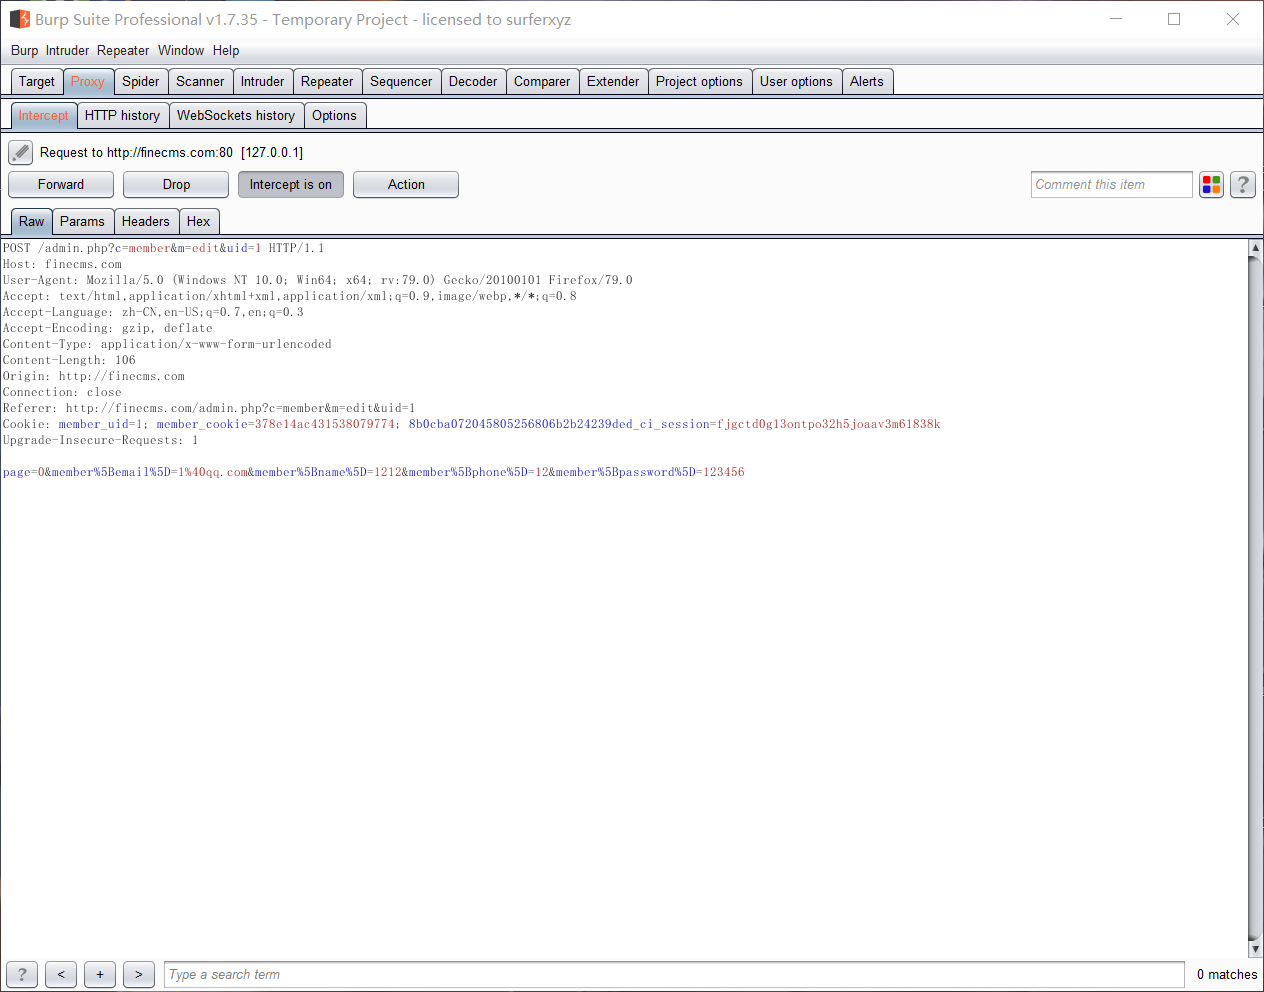The height and width of the screenshot is (992, 1264).
Task: Click the search term input field
Action: (x=674, y=975)
